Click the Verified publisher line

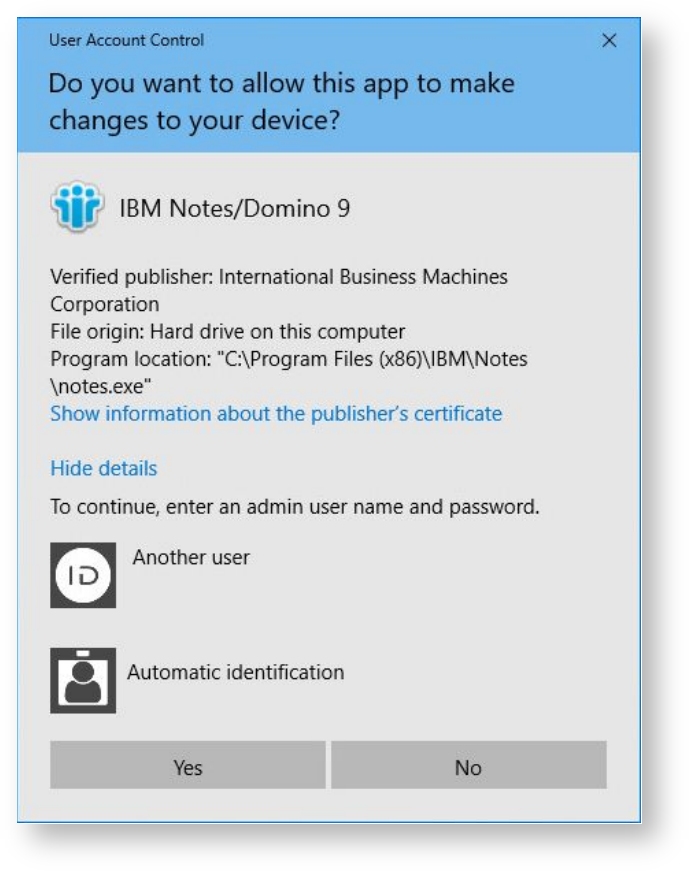click(279, 276)
